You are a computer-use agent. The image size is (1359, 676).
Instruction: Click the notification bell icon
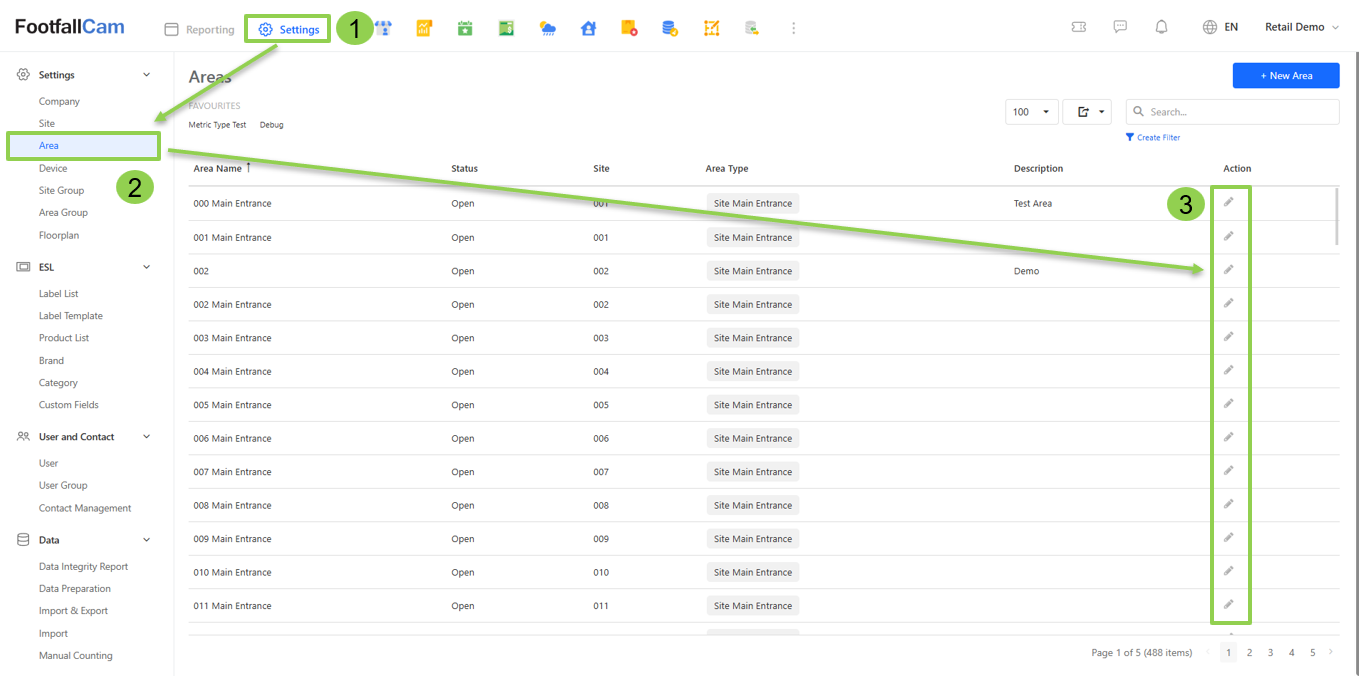tap(1161, 27)
